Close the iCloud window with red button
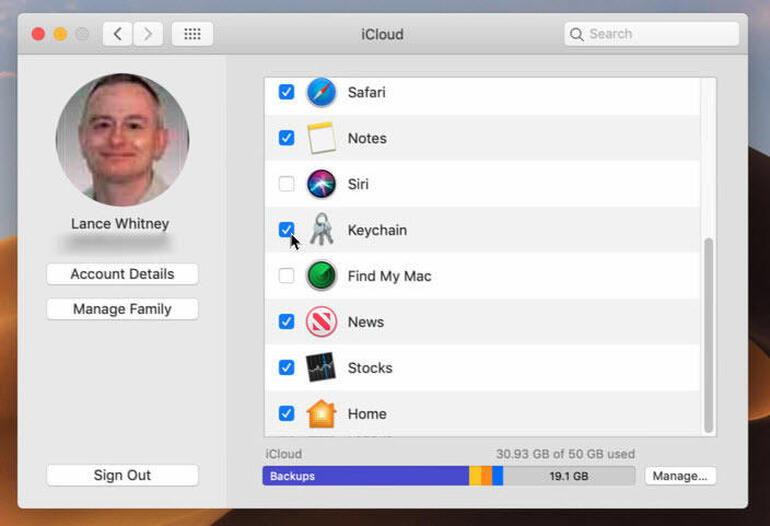The width and height of the screenshot is (770, 526). pos(38,34)
